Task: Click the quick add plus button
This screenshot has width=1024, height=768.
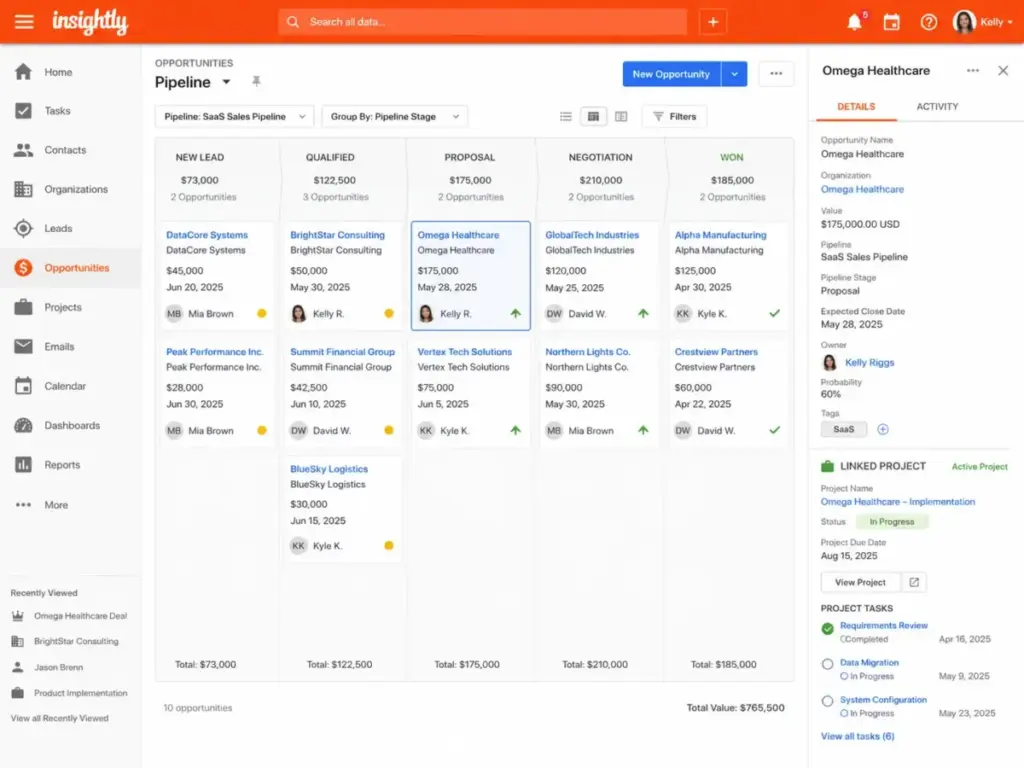Action: pyautogui.click(x=712, y=22)
